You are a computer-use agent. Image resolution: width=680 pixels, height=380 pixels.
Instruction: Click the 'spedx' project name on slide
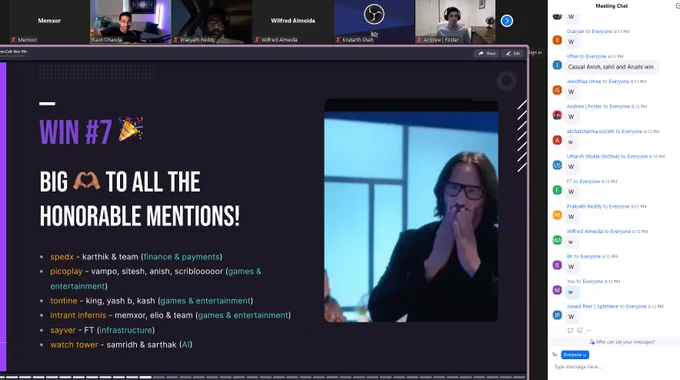[62, 257]
